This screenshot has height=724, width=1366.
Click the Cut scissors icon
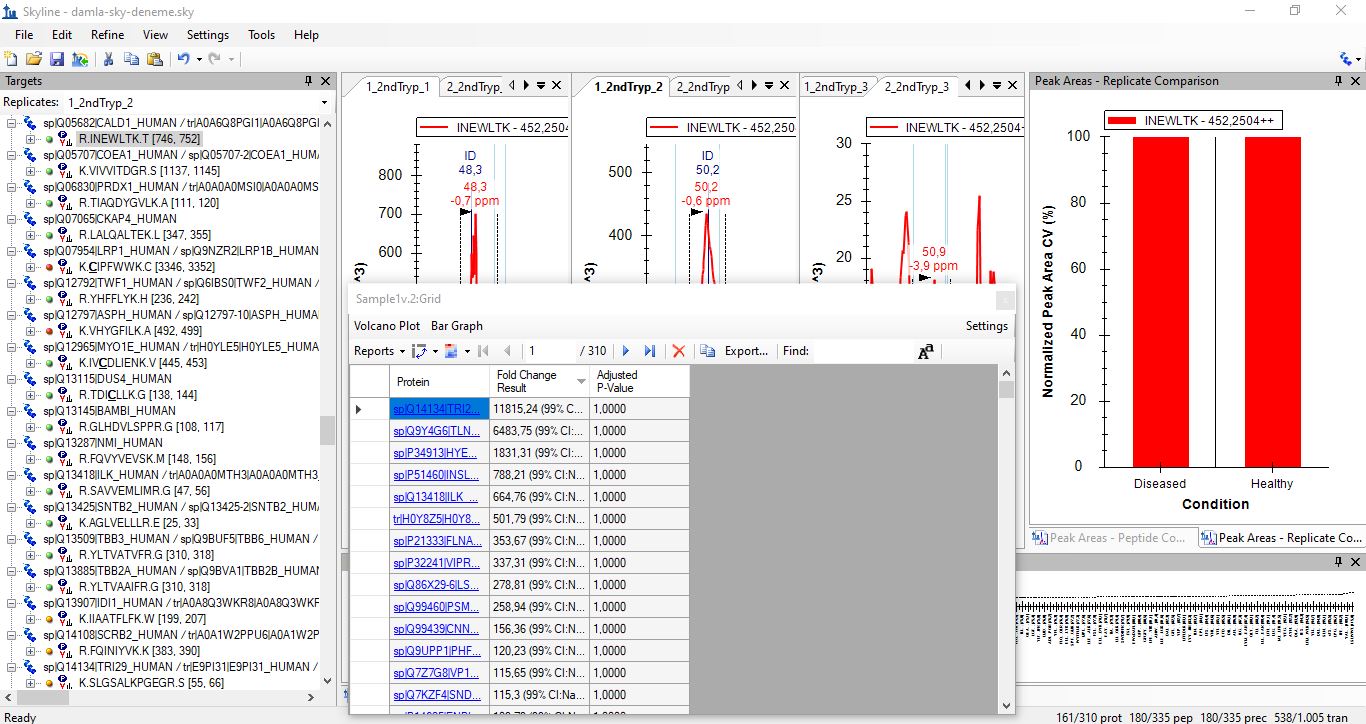(x=108, y=59)
